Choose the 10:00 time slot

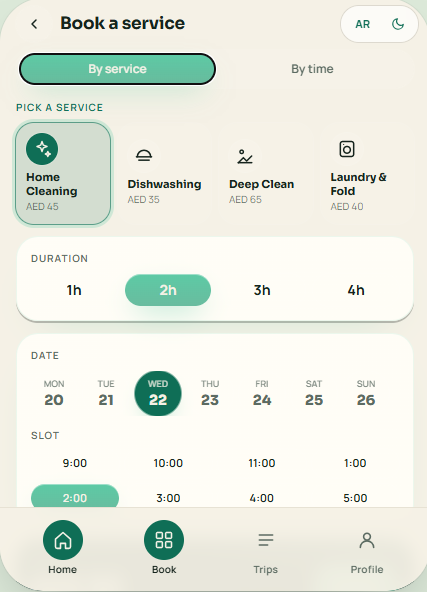tap(168, 463)
